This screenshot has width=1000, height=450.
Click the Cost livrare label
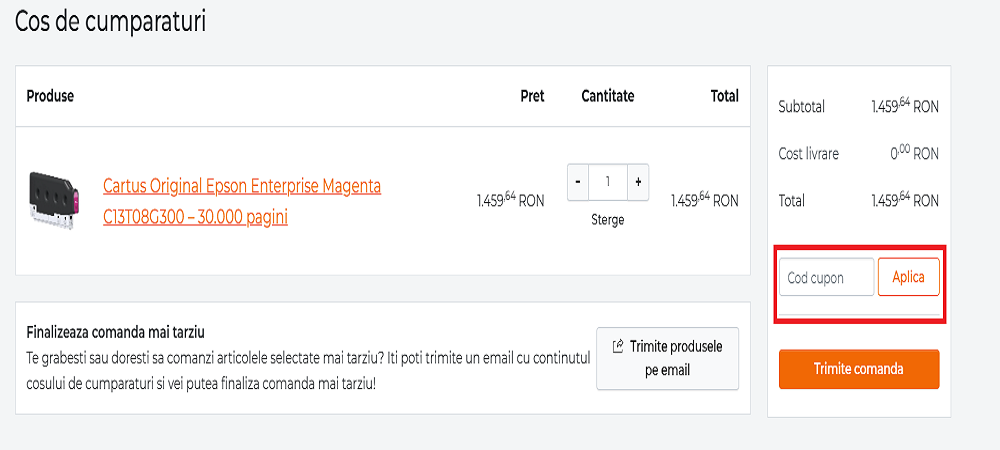(x=808, y=154)
